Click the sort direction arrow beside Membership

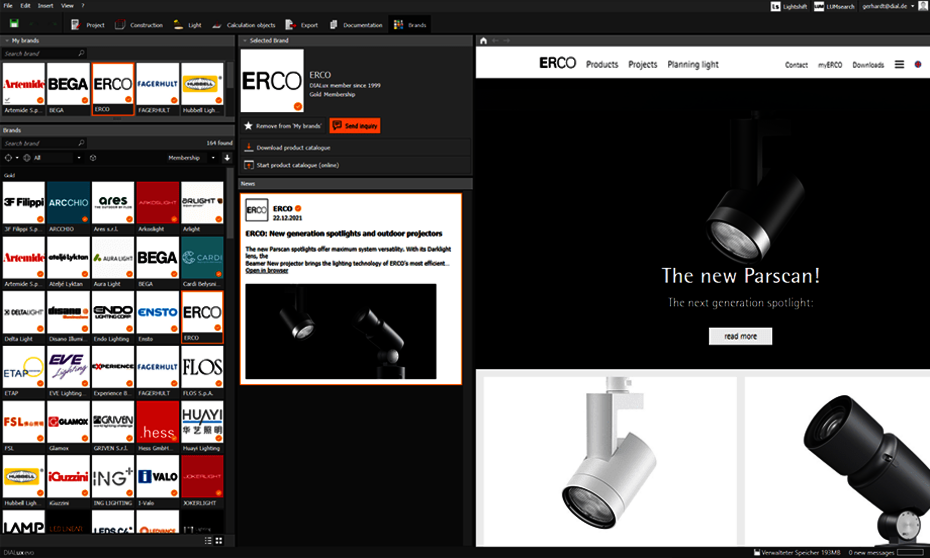point(227,158)
